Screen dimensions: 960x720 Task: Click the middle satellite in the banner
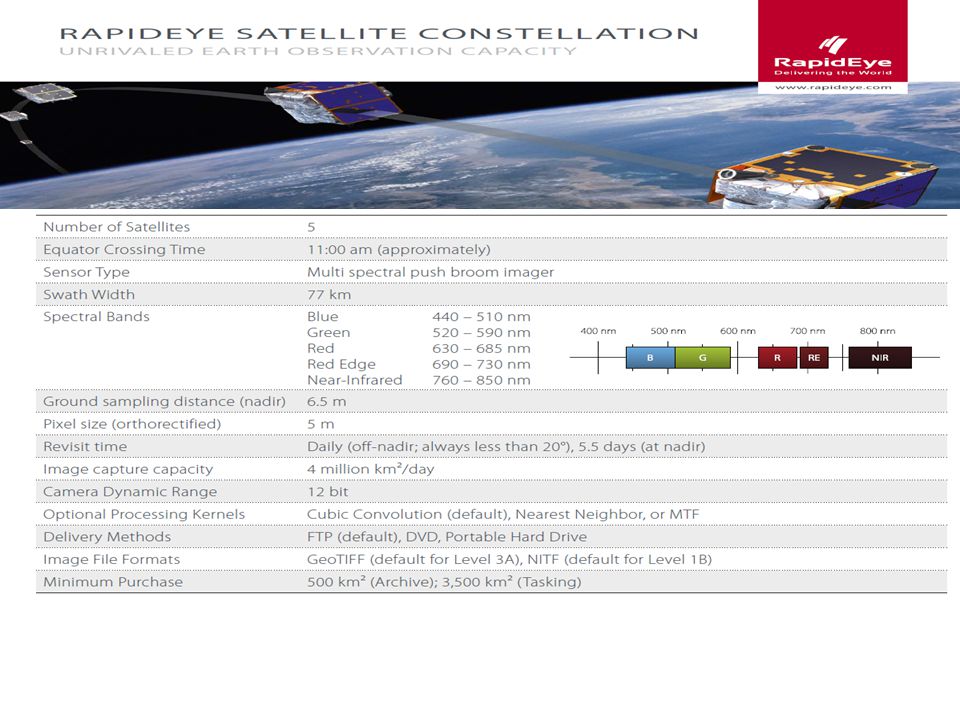click(334, 103)
